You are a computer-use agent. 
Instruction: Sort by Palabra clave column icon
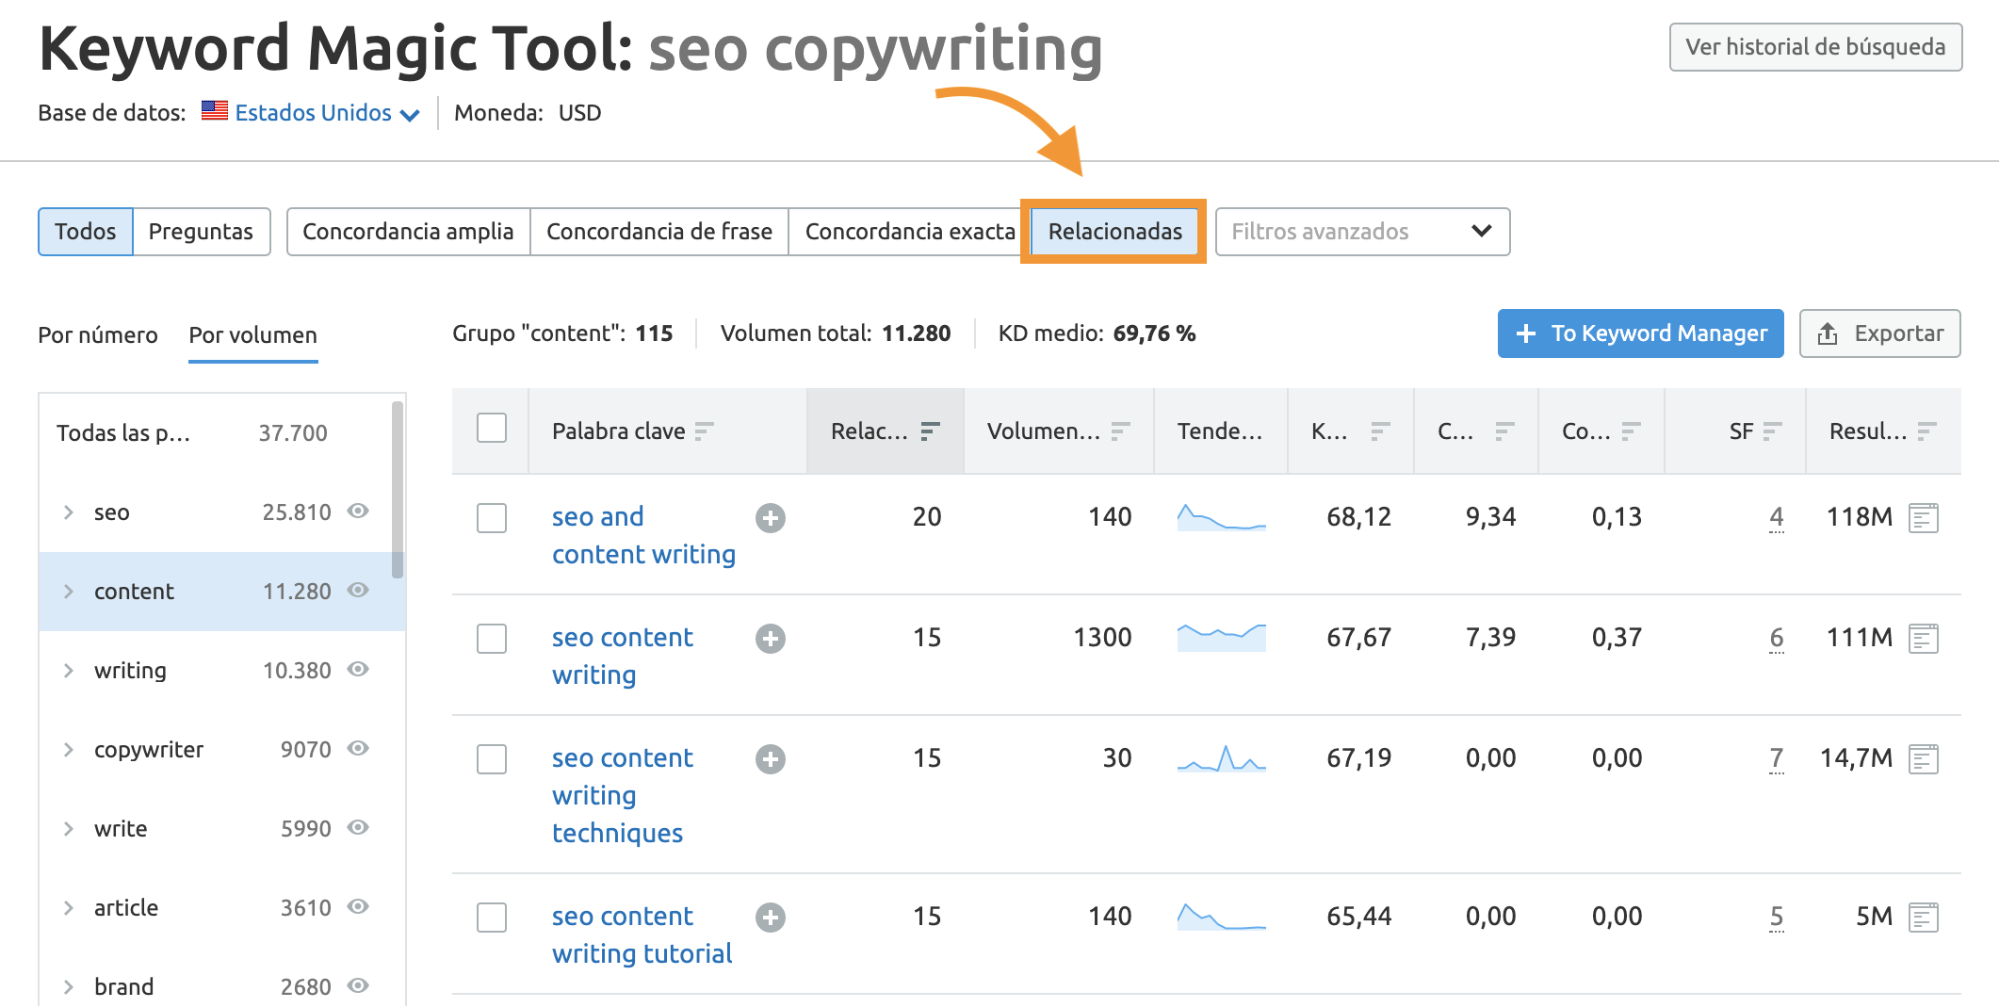tap(704, 431)
